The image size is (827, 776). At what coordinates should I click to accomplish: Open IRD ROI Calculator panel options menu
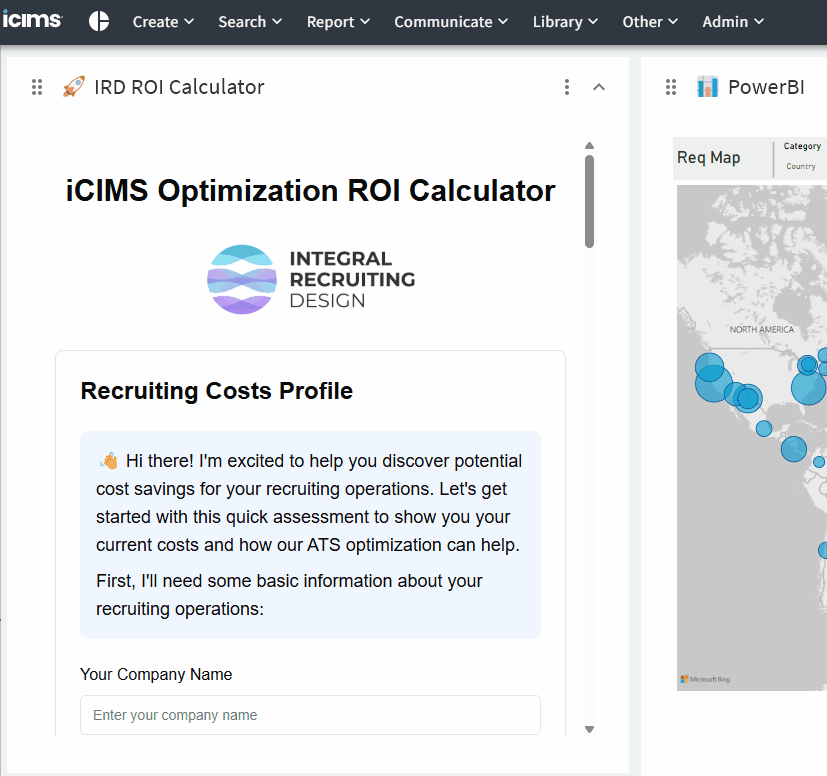click(x=567, y=87)
